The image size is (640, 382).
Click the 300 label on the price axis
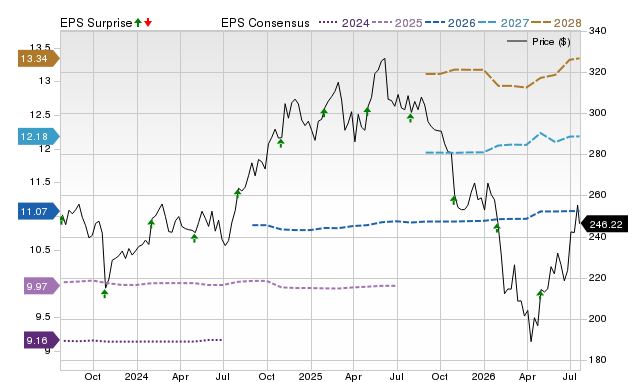pos(598,113)
